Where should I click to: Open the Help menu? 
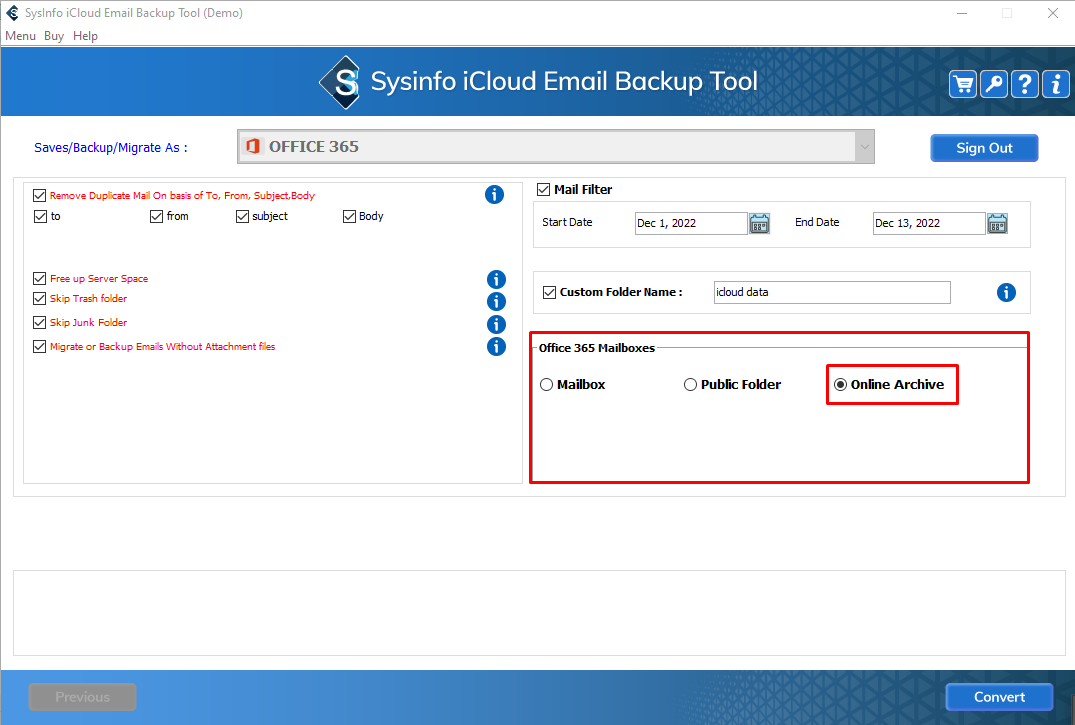point(86,36)
